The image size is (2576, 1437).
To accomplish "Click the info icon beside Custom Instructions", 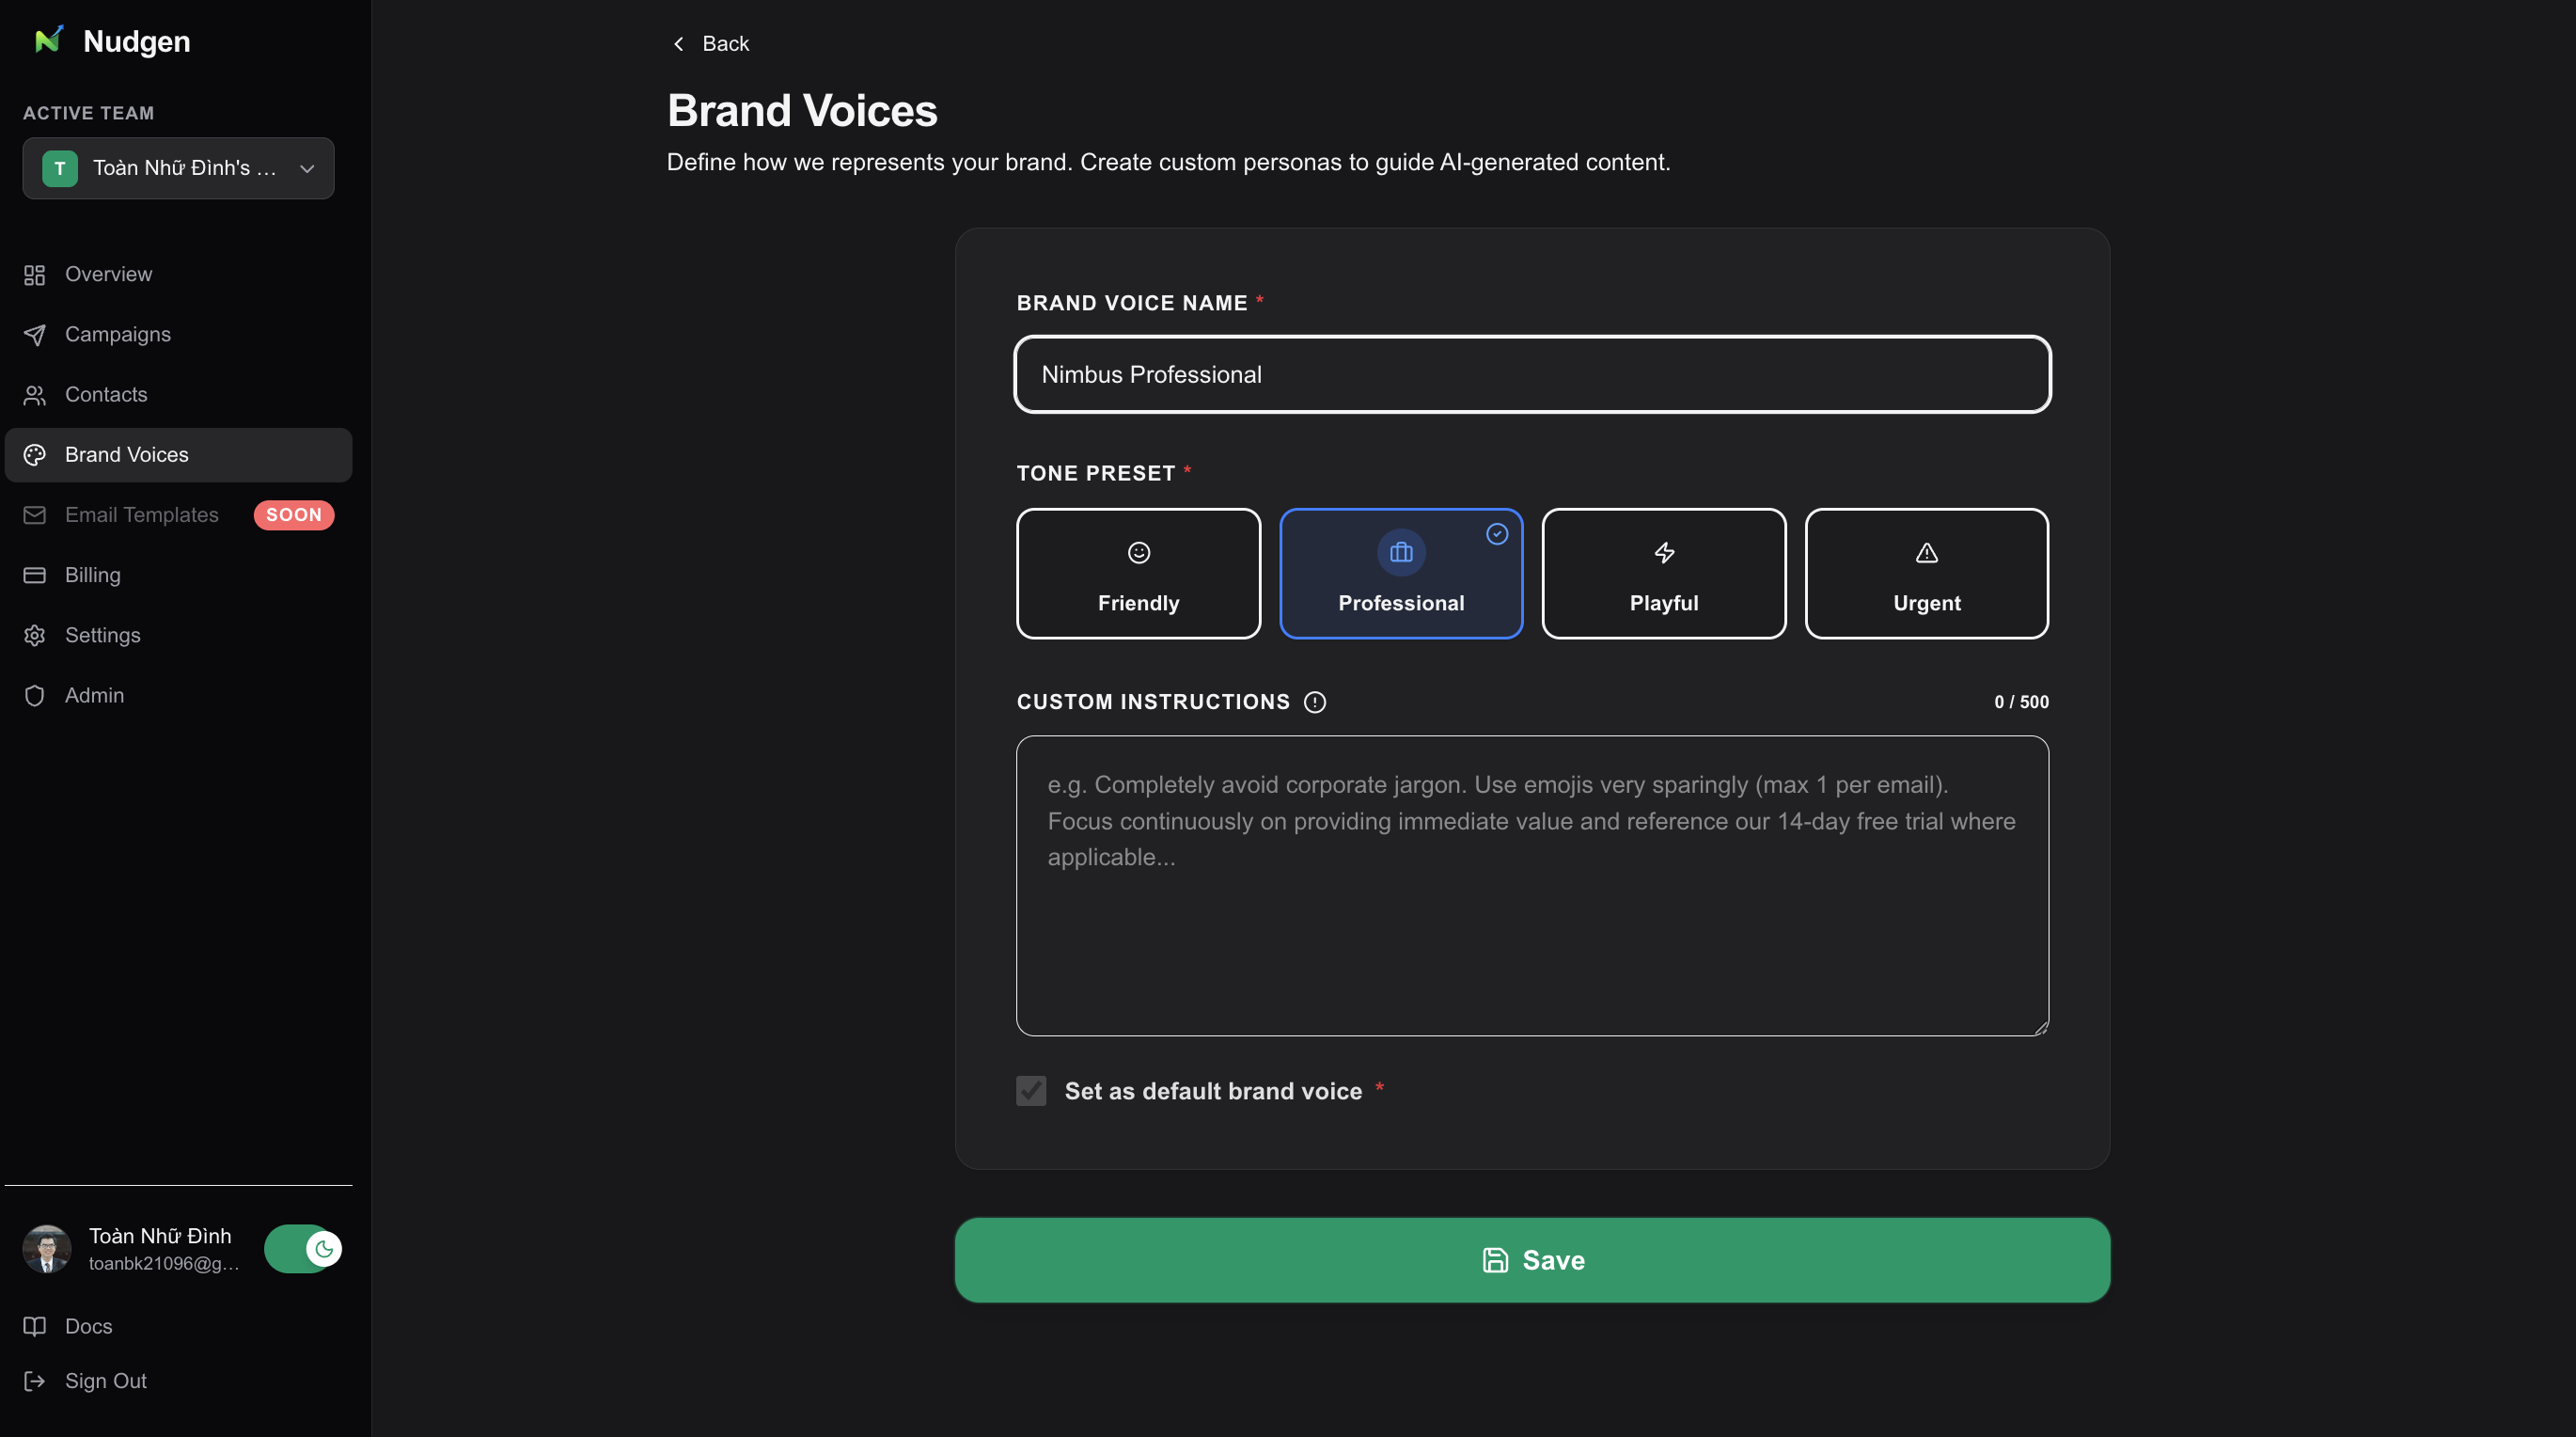I will click(x=1314, y=702).
